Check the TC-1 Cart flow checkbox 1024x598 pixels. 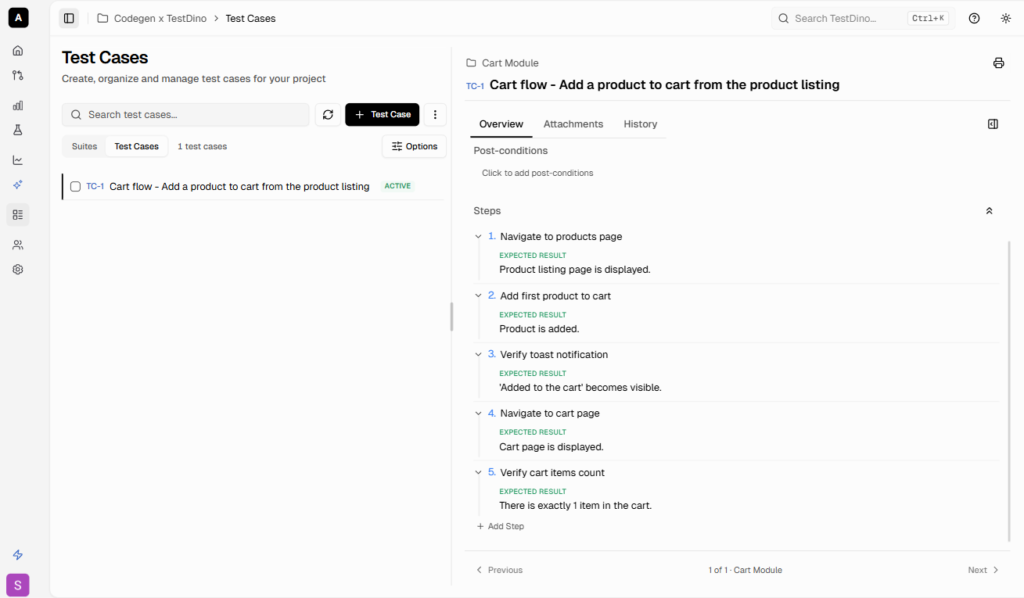75,187
